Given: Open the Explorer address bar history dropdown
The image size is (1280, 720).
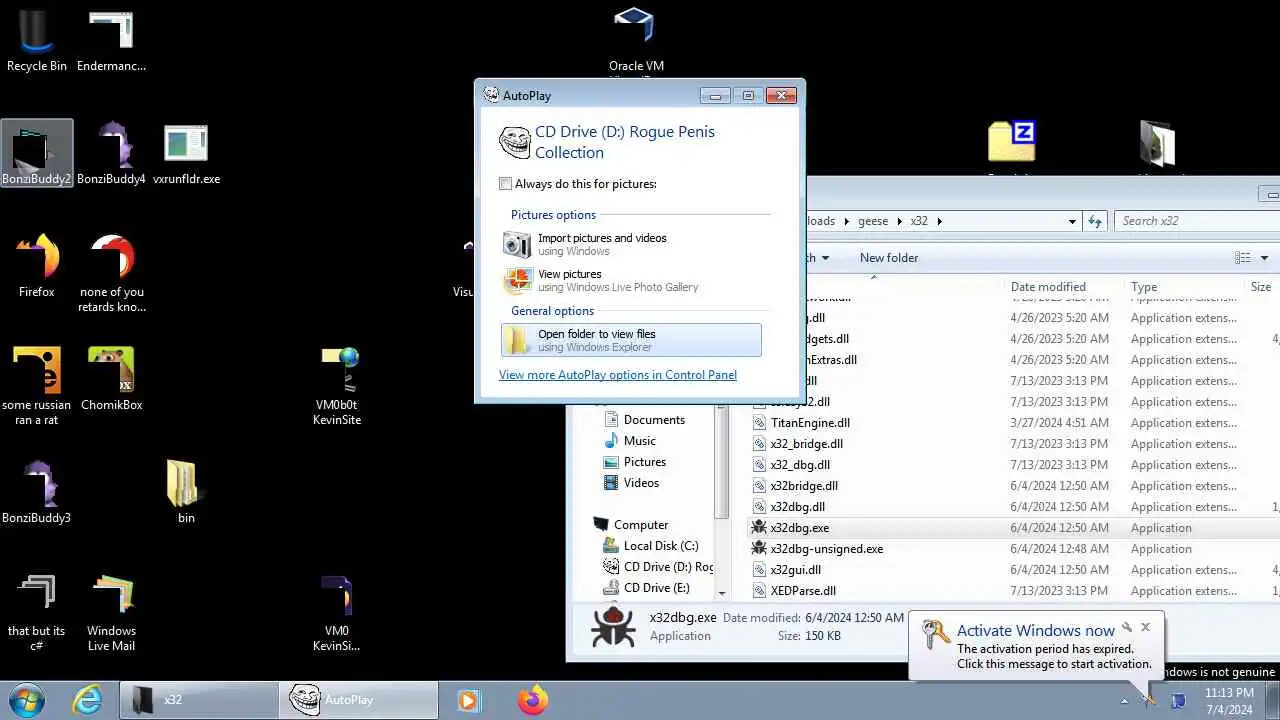Looking at the screenshot, I should [1072, 221].
